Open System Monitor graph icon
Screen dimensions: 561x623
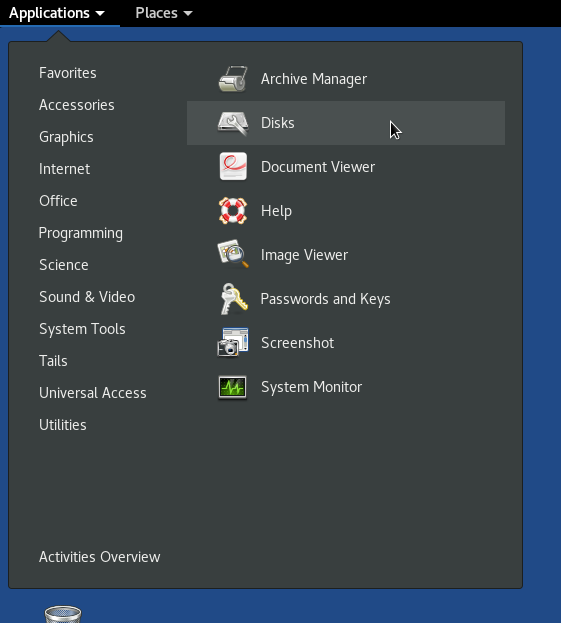click(x=232, y=387)
